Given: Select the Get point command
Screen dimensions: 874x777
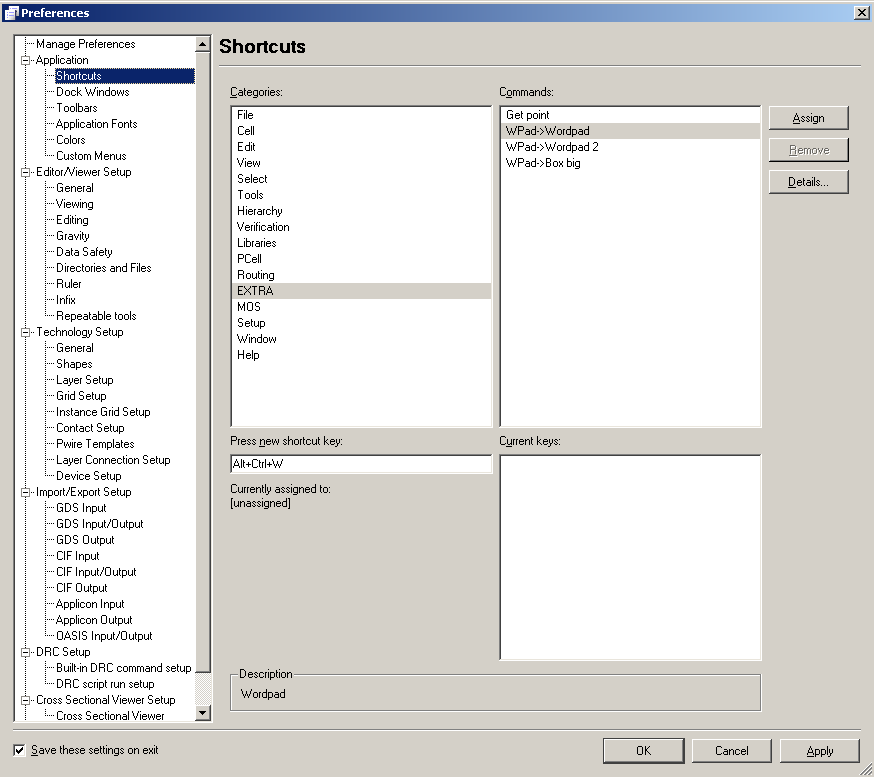Looking at the screenshot, I should [527, 115].
